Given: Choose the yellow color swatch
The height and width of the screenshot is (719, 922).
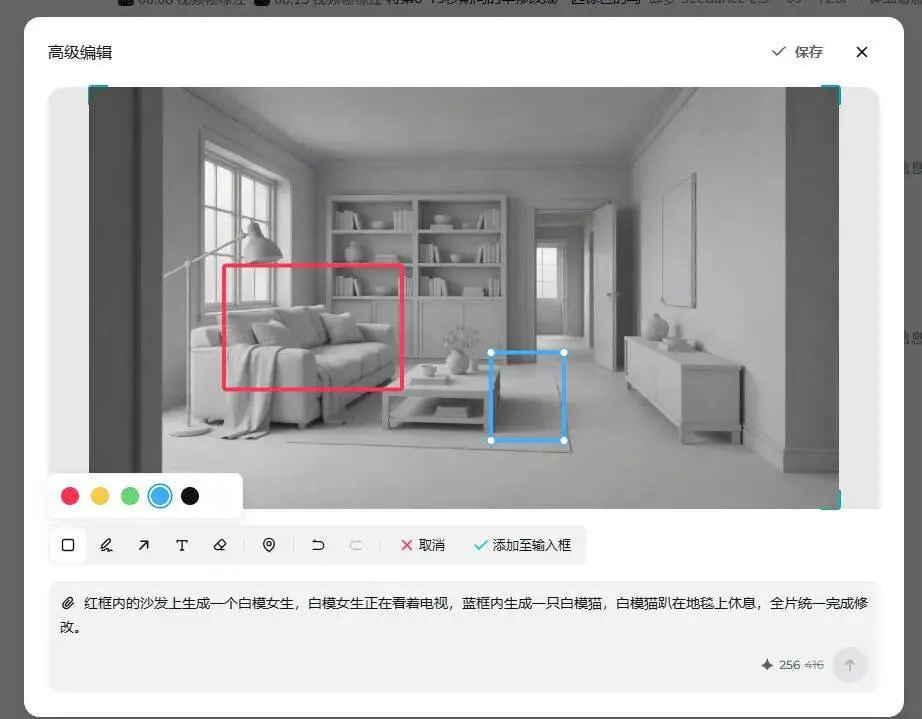Looking at the screenshot, I should [100, 496].
